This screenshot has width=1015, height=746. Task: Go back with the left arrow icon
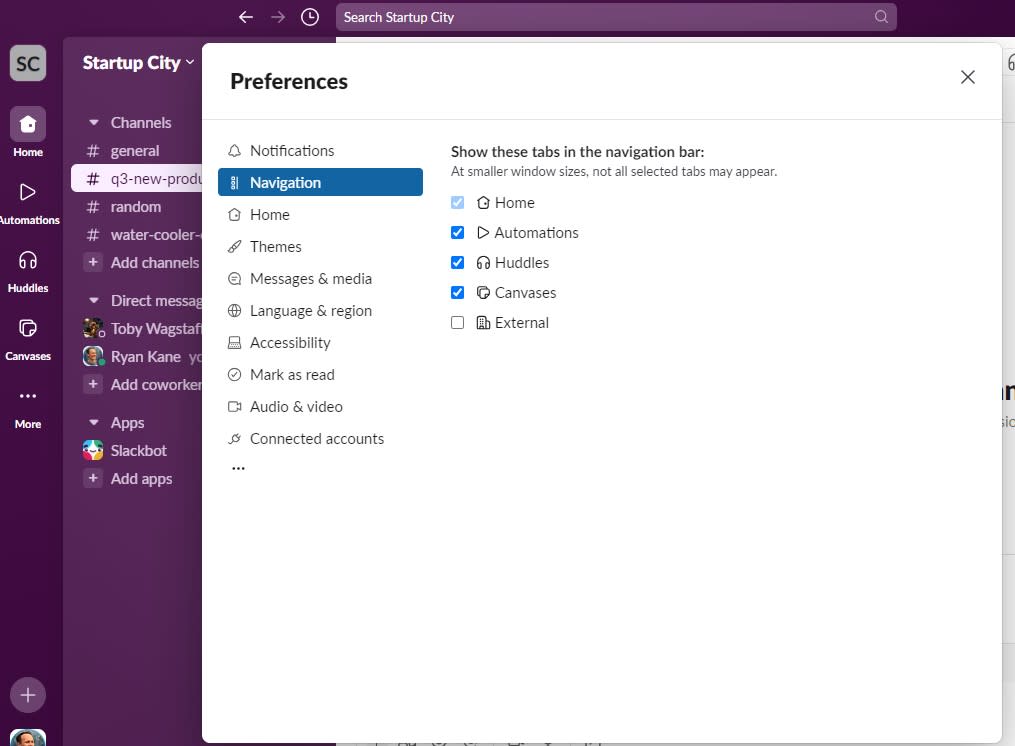pyautogui.click(x=245, y=17)
